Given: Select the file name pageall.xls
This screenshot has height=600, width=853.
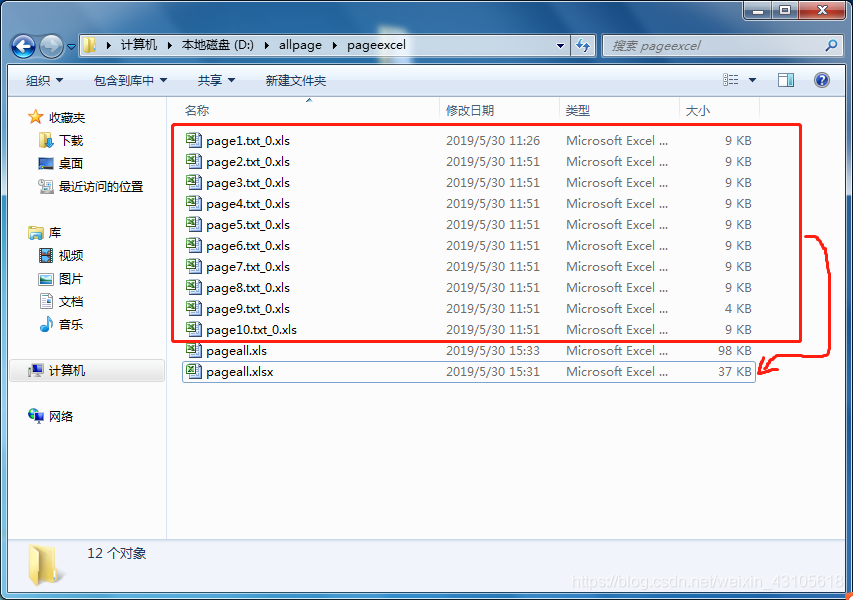Looking at the screenshot, I should (x=237, y=351).
